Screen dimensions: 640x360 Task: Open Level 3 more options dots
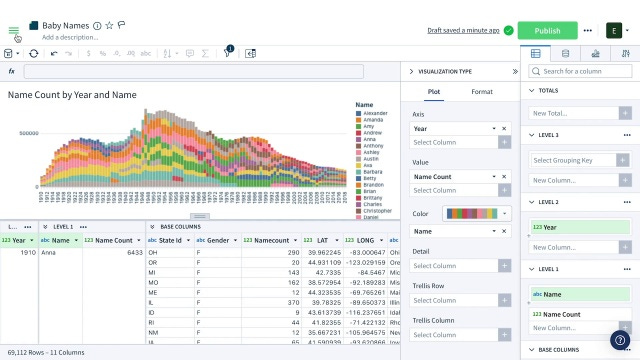(627, 135)
